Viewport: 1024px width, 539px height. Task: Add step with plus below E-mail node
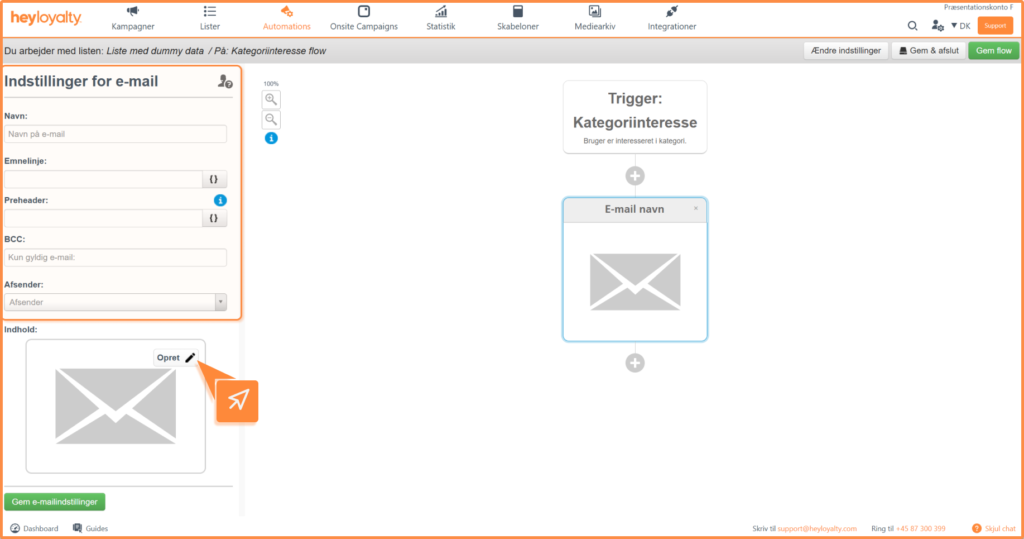635,363
